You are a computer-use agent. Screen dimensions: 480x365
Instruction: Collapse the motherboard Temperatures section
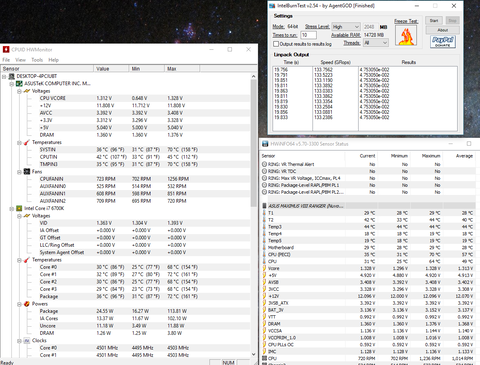19,143
